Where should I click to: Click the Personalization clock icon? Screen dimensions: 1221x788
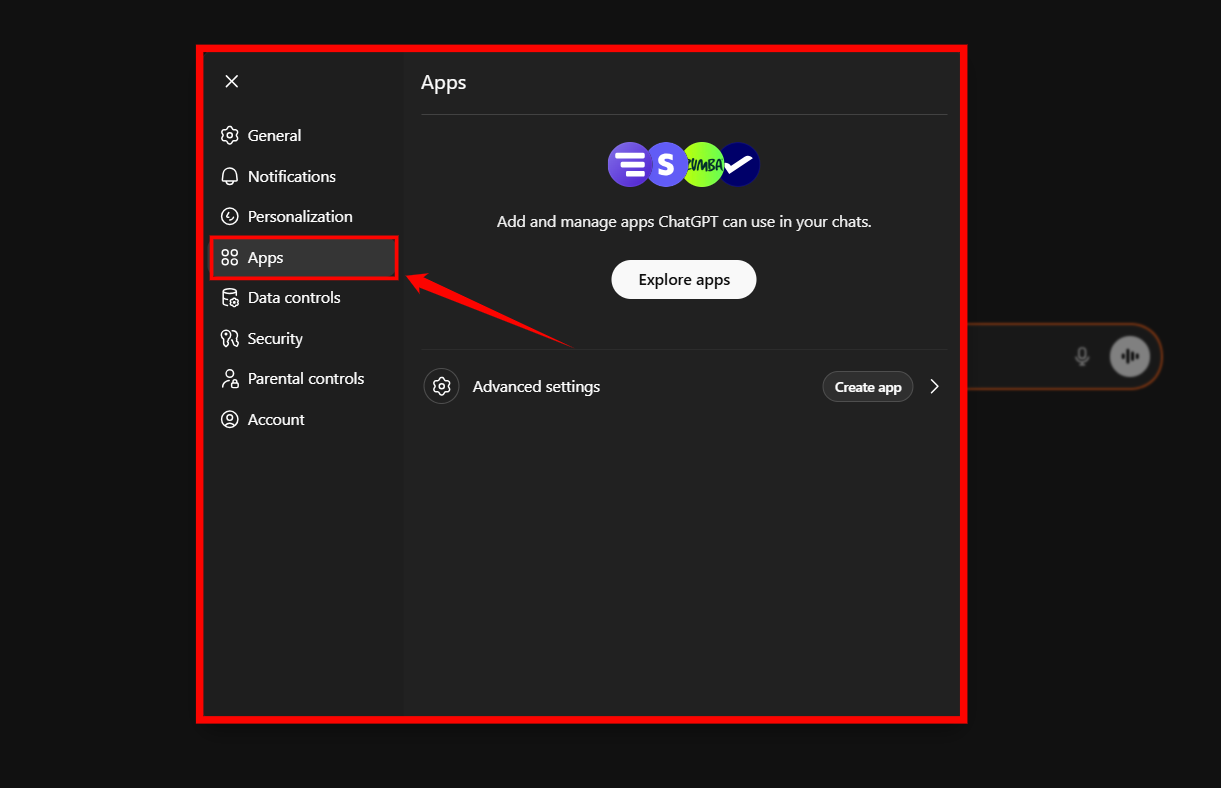230,216
